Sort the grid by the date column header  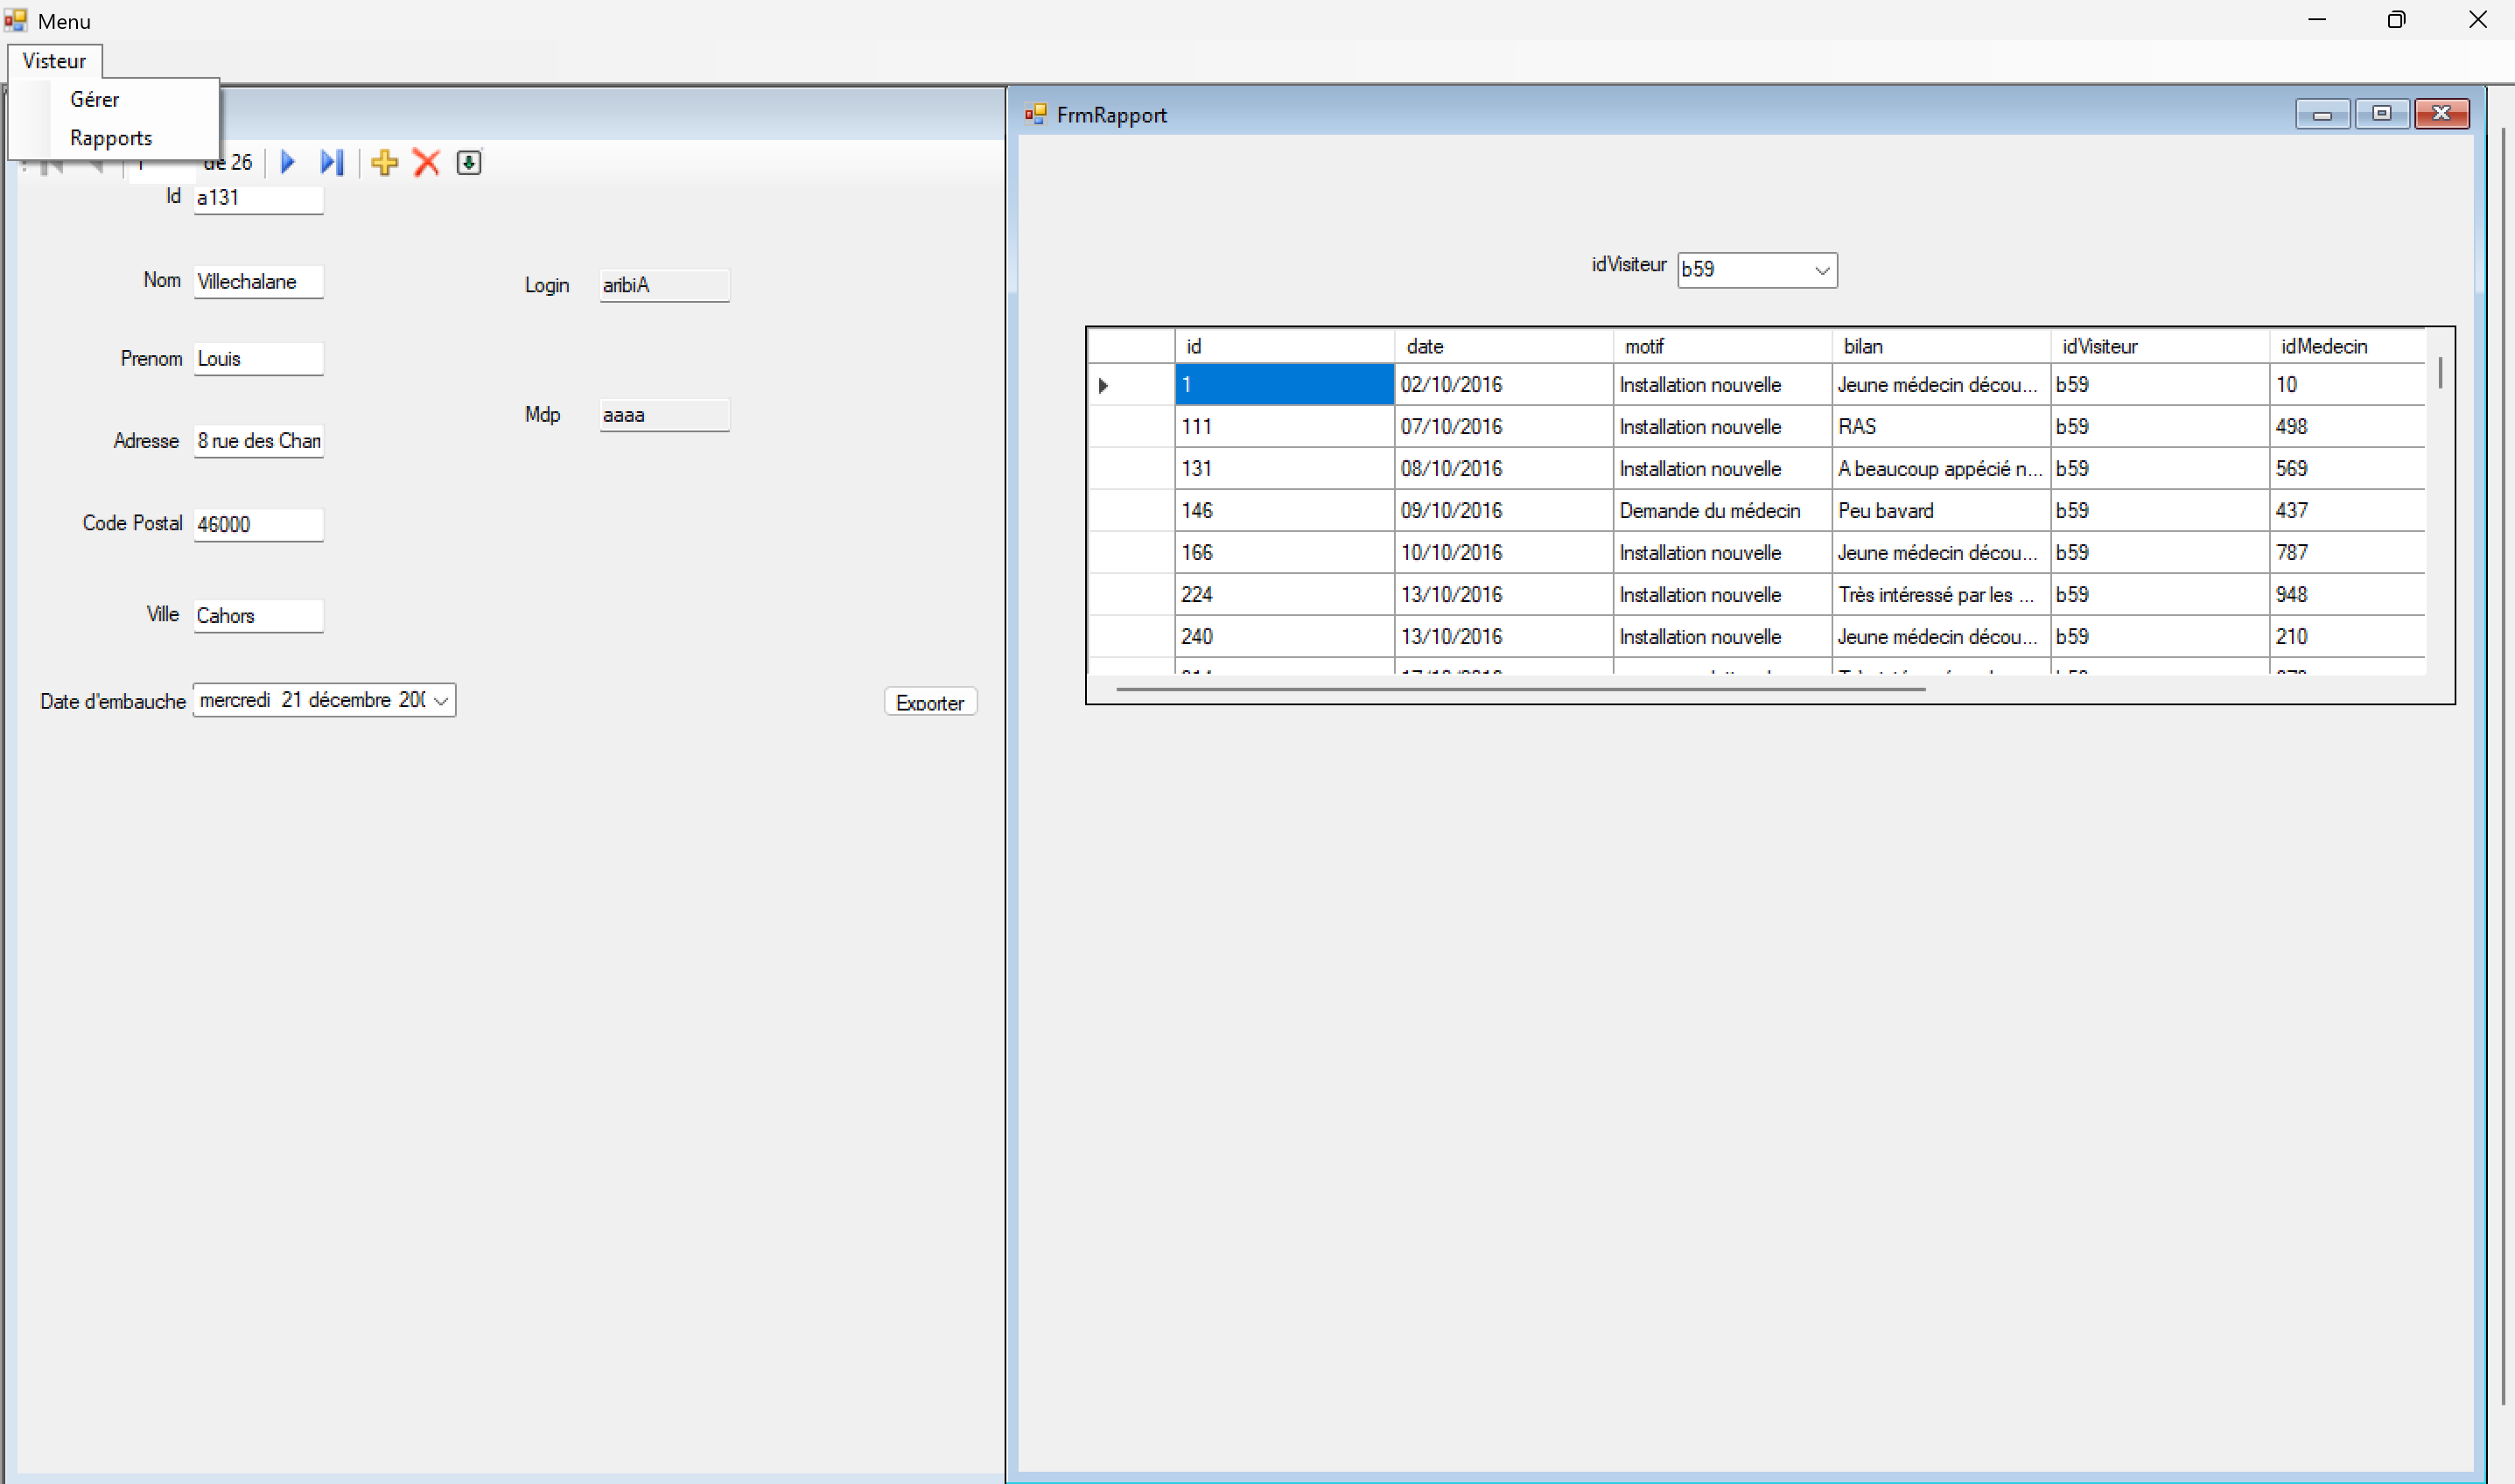point(1500,346)
